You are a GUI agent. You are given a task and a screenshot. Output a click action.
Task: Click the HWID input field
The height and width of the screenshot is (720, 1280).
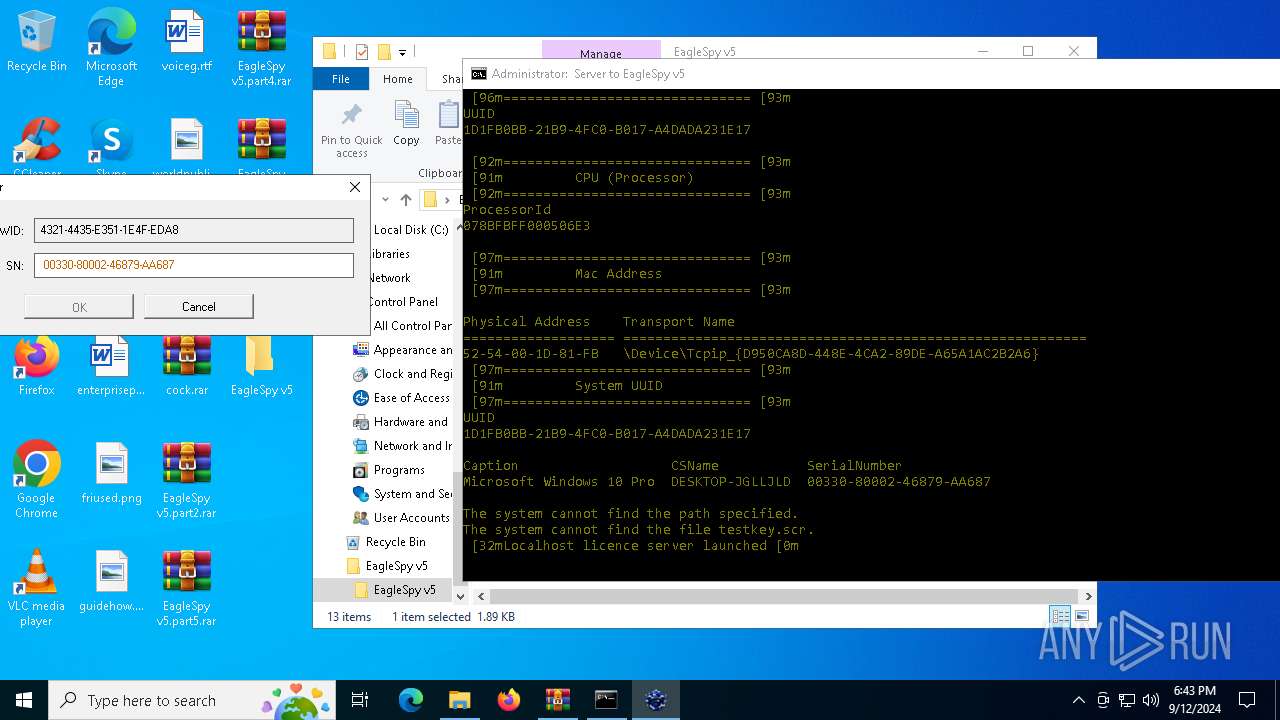tap(194, 230)
